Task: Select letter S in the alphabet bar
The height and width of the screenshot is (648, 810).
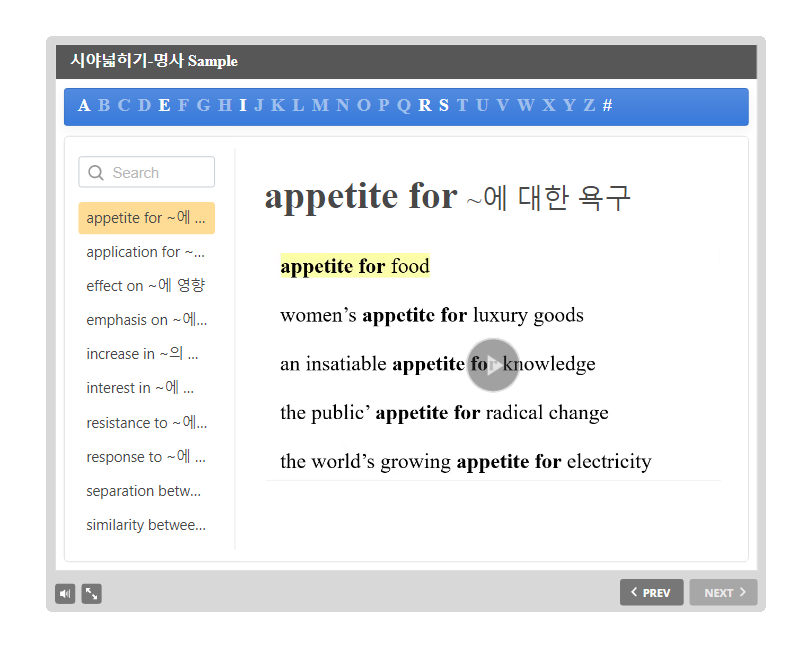Action: coord(444,106)
